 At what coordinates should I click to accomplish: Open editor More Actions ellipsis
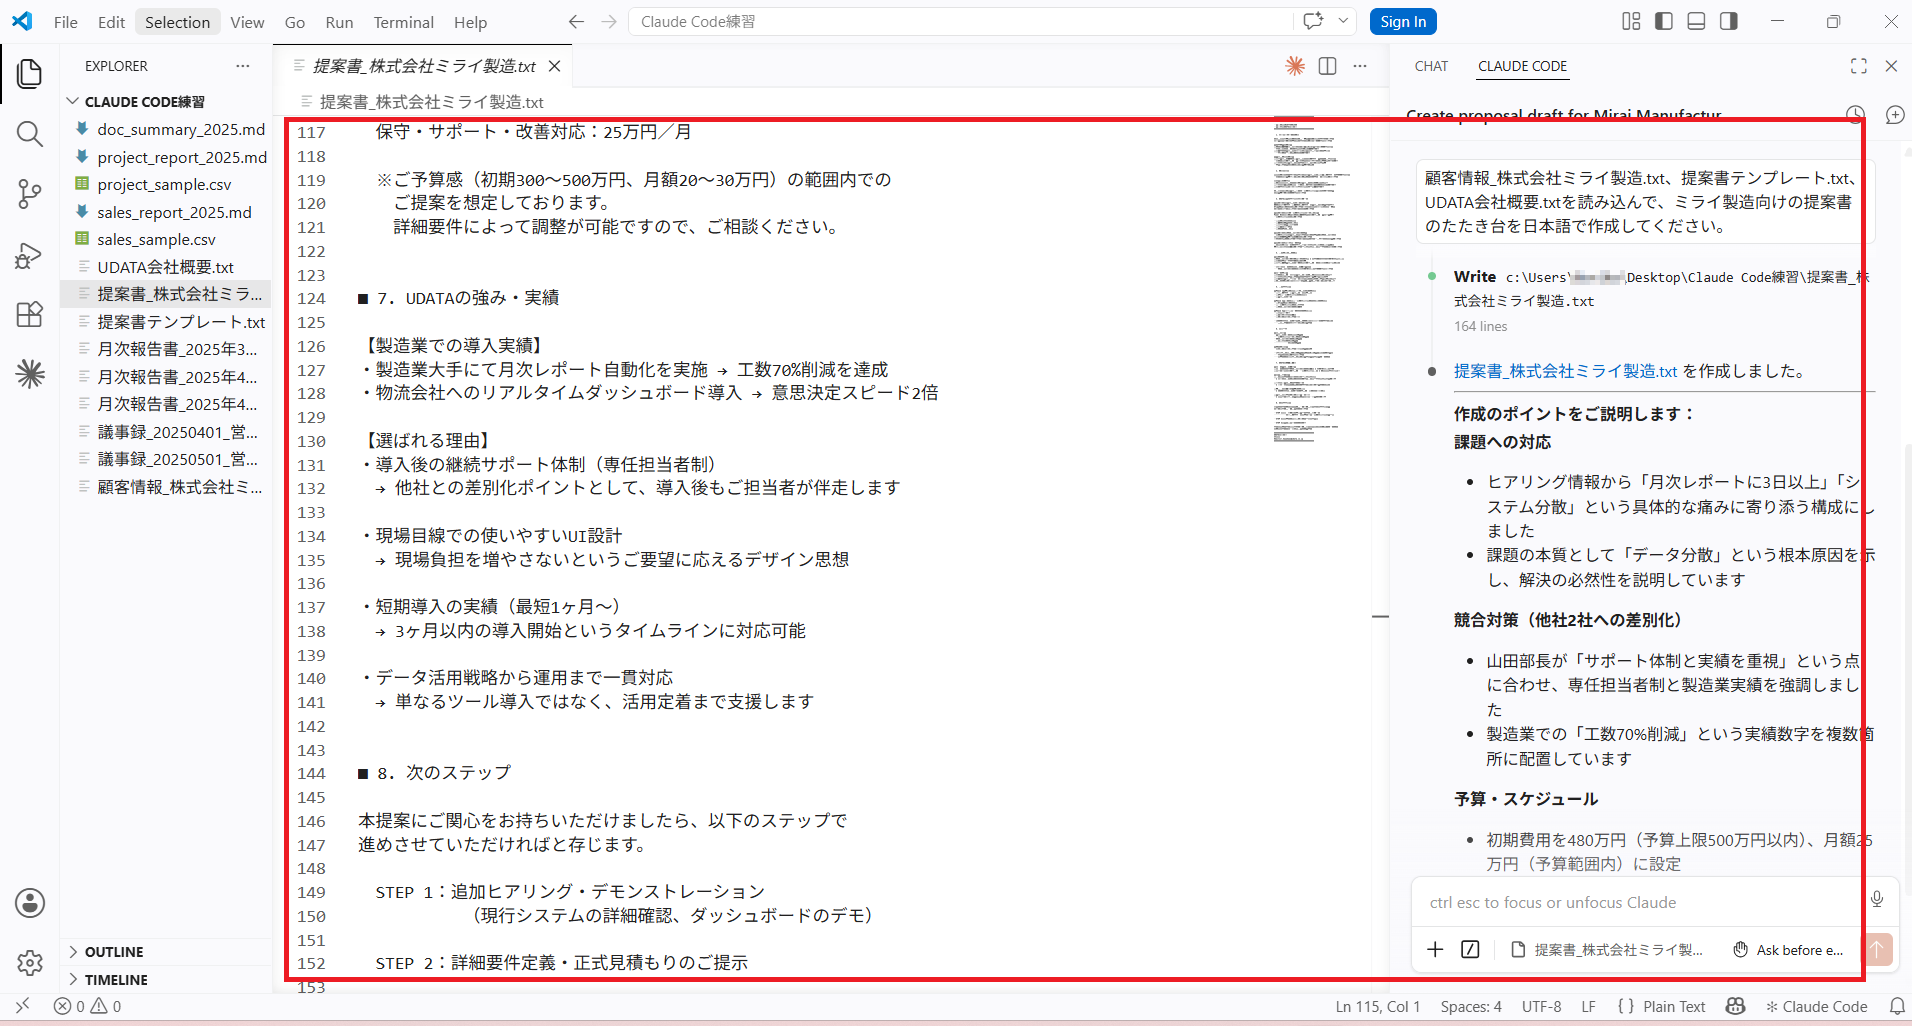1360,66
